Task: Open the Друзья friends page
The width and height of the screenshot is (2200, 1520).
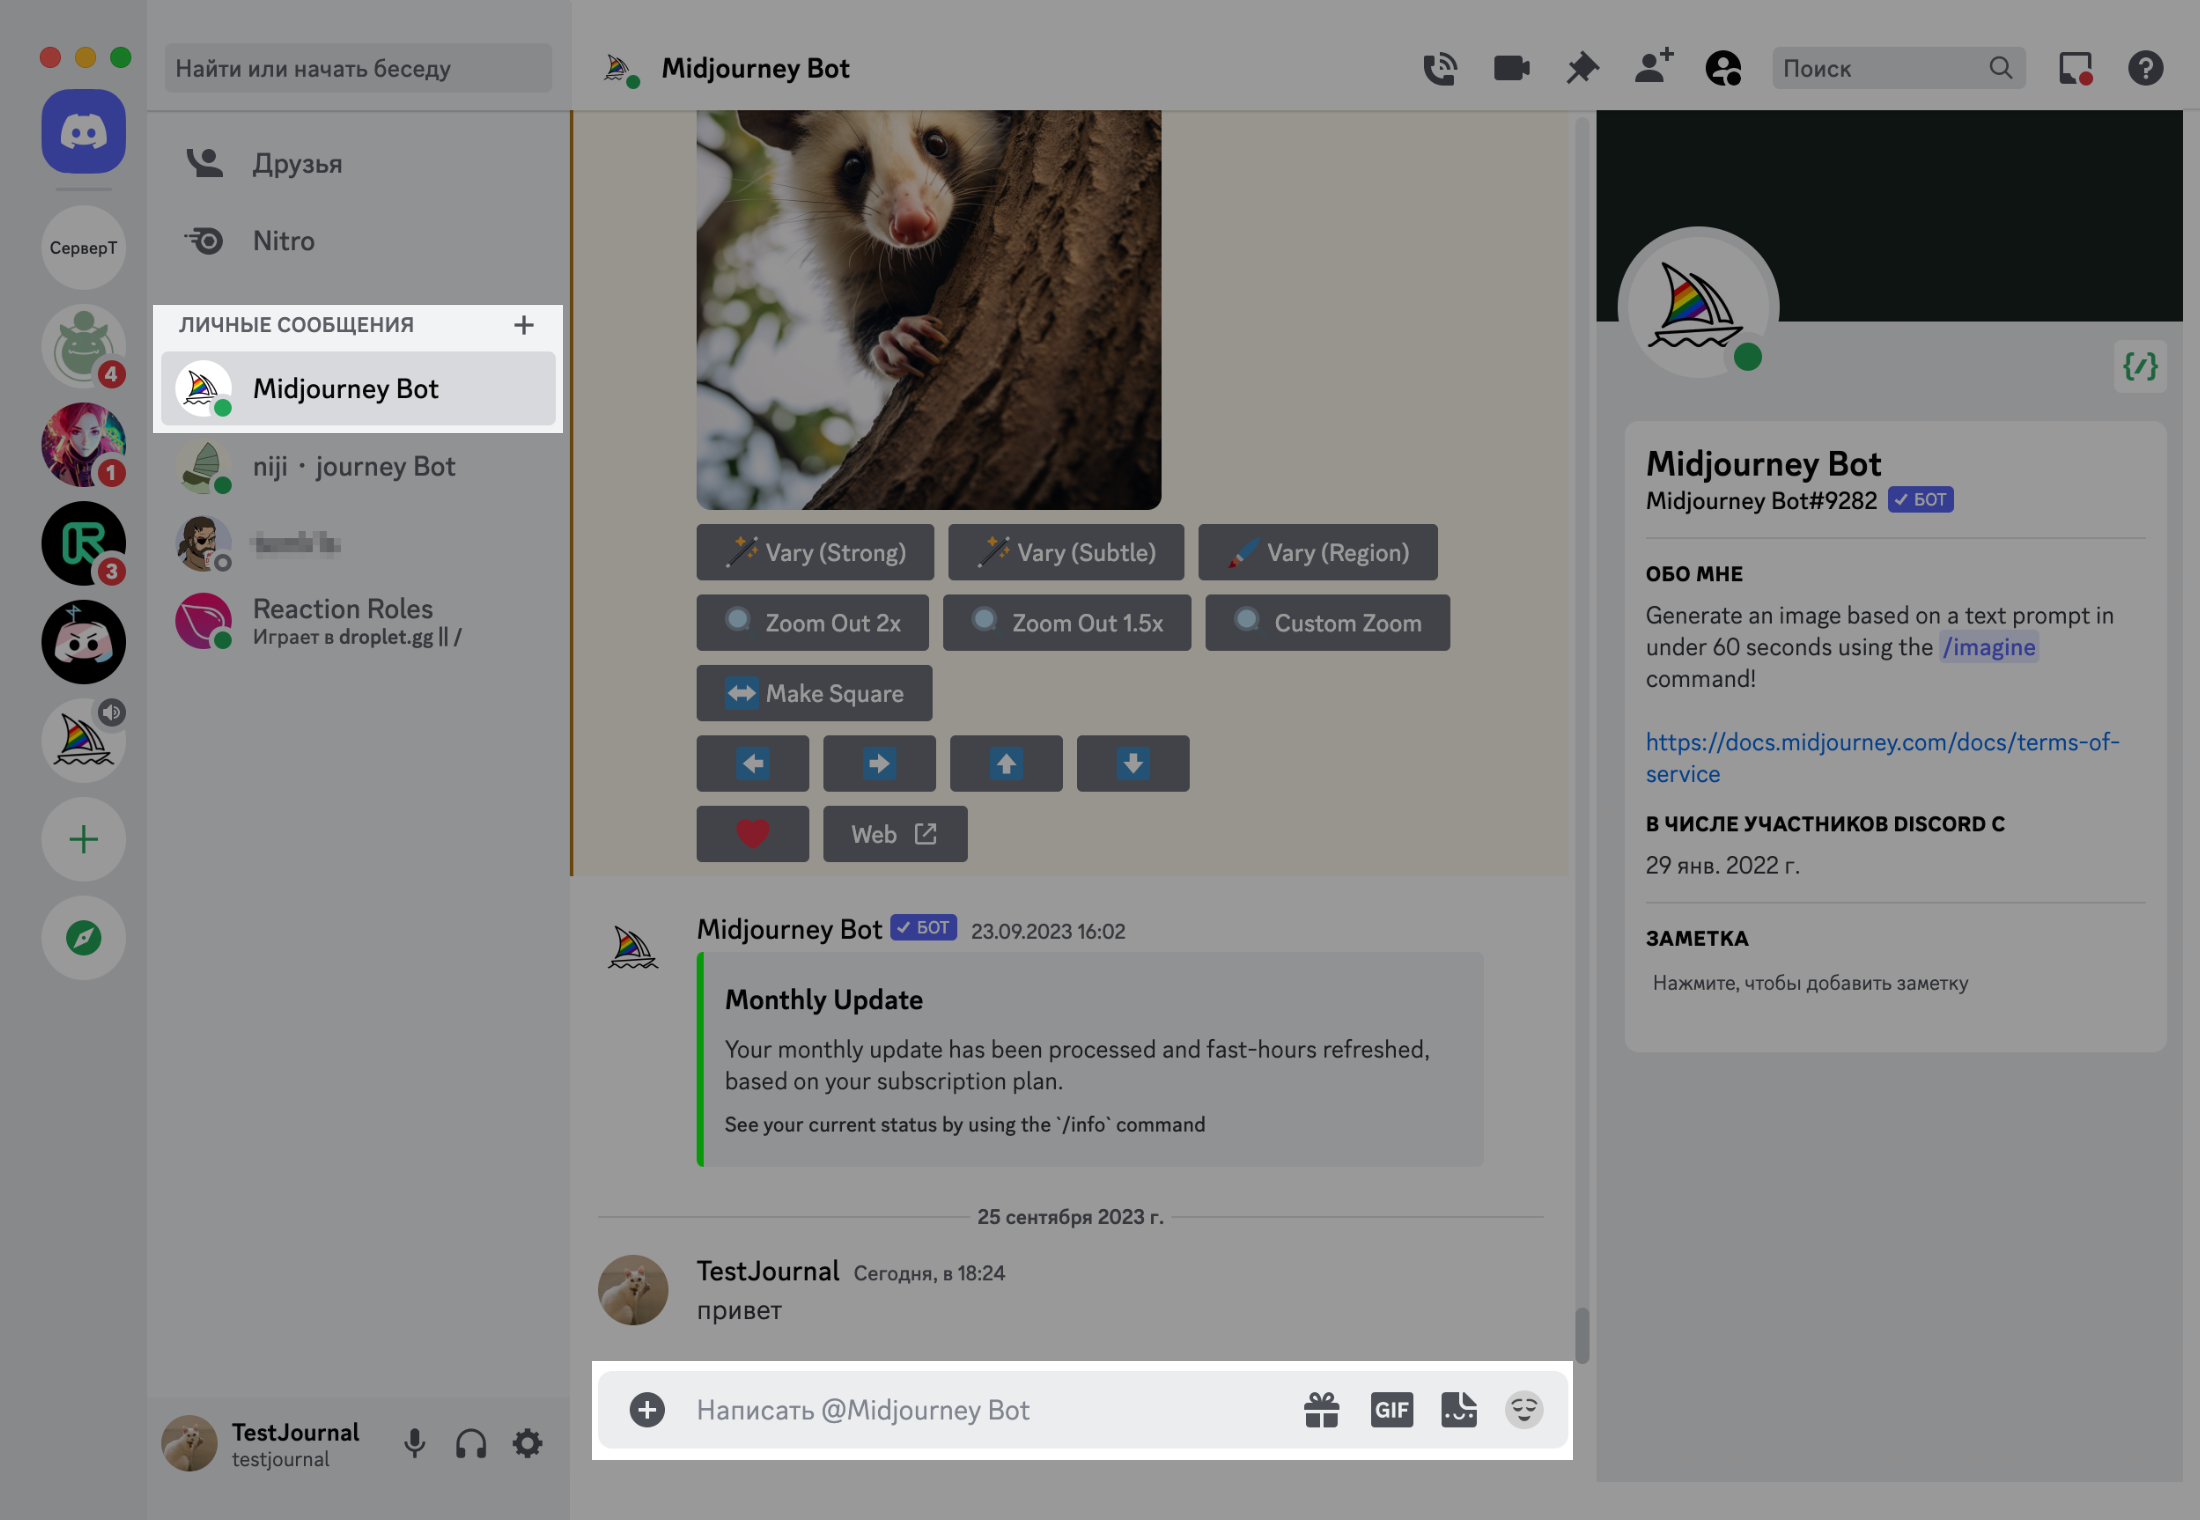Action: tap(358, 163)
